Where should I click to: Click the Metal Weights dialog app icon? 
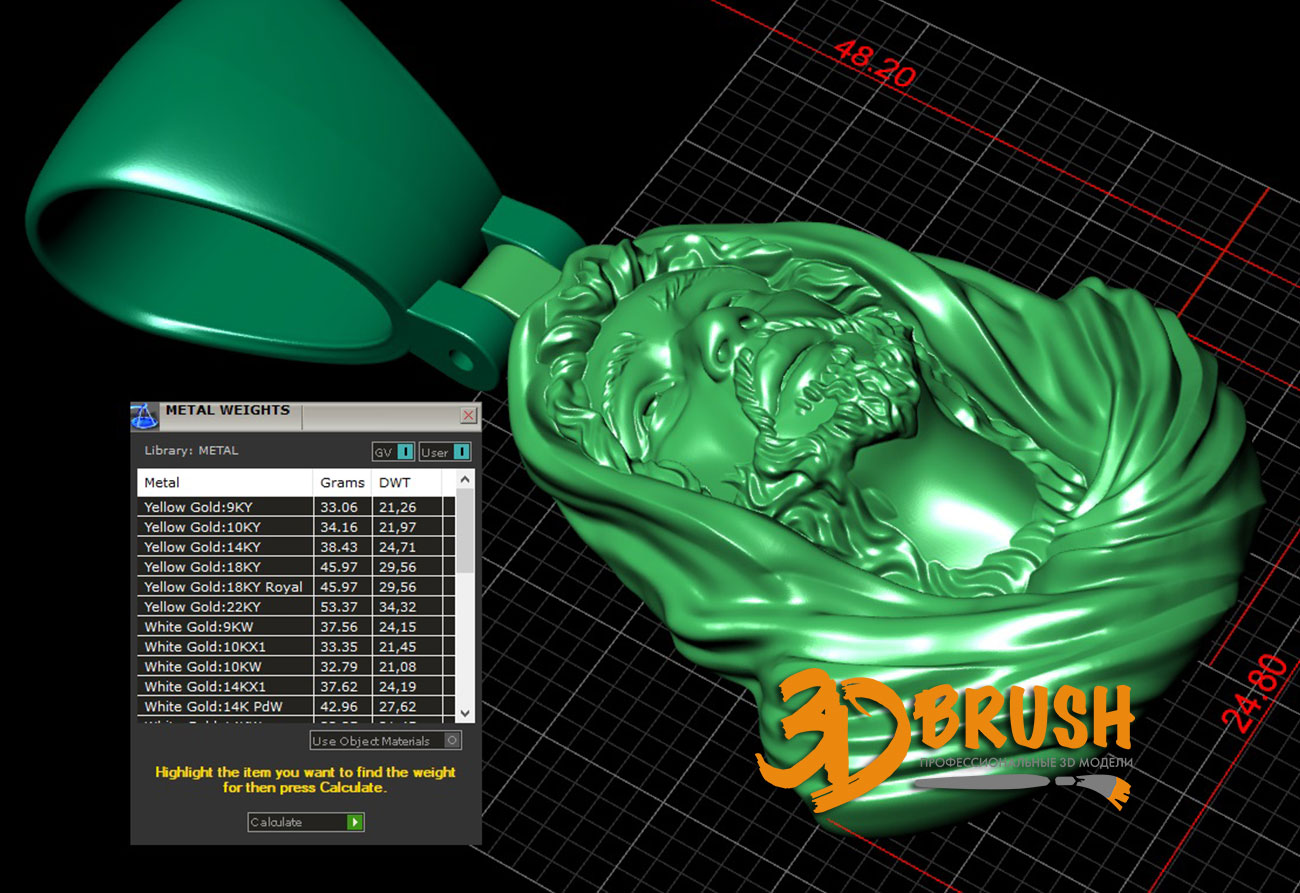[145, 416]
